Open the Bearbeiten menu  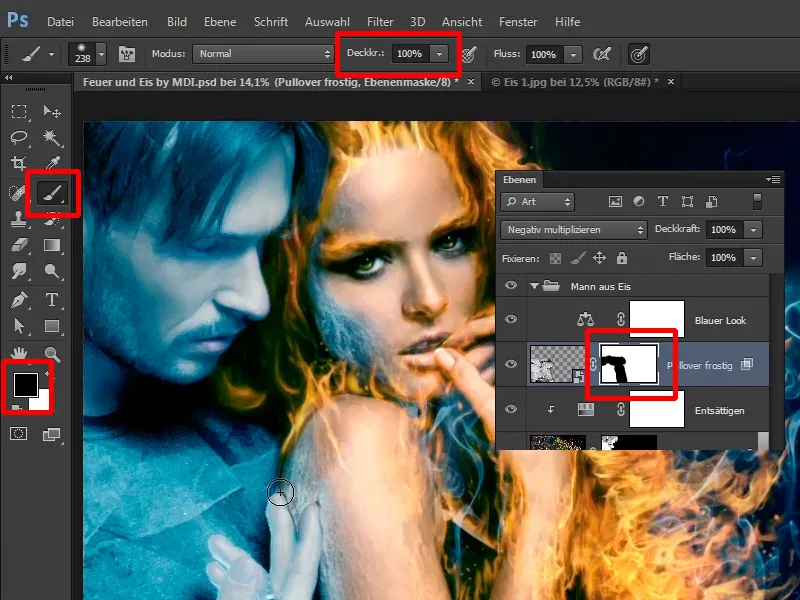[120, 22]
